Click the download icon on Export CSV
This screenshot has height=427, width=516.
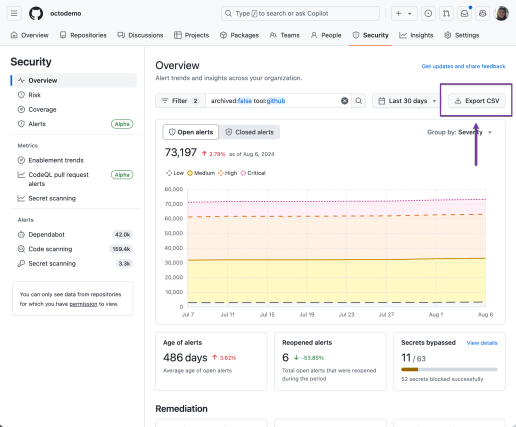pos(458,101)
